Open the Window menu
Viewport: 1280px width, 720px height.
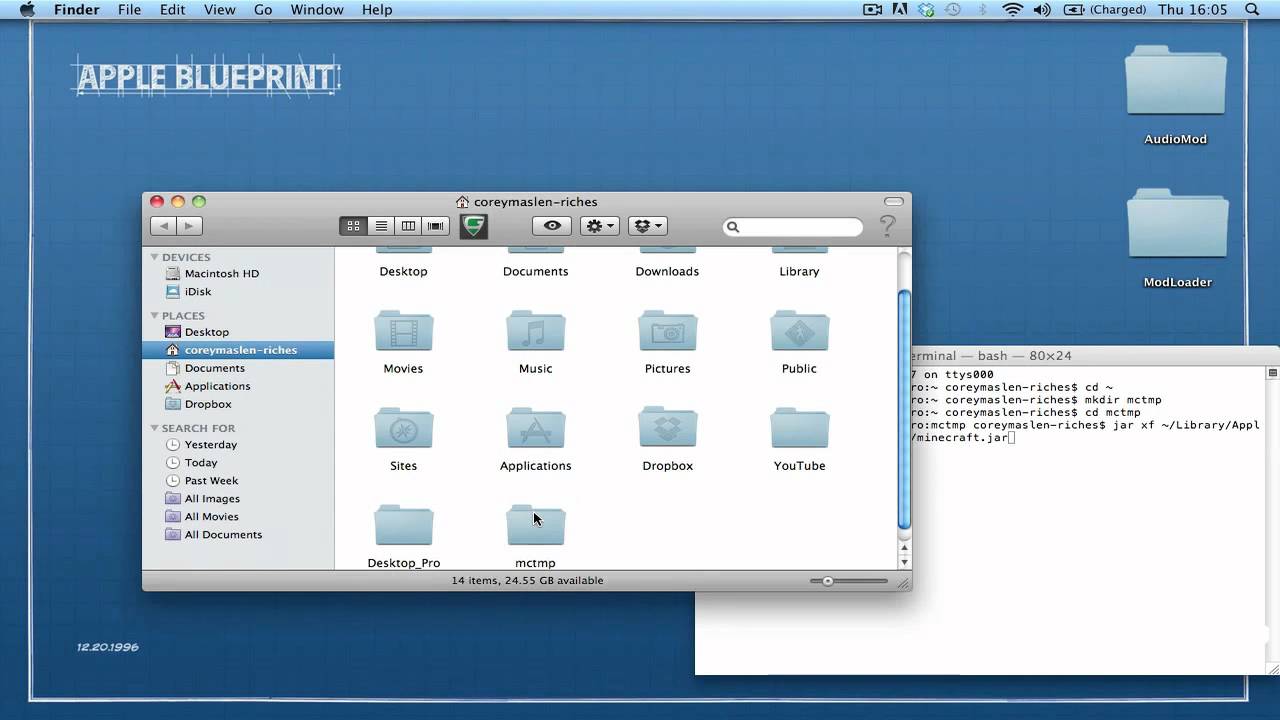[316, 10]
